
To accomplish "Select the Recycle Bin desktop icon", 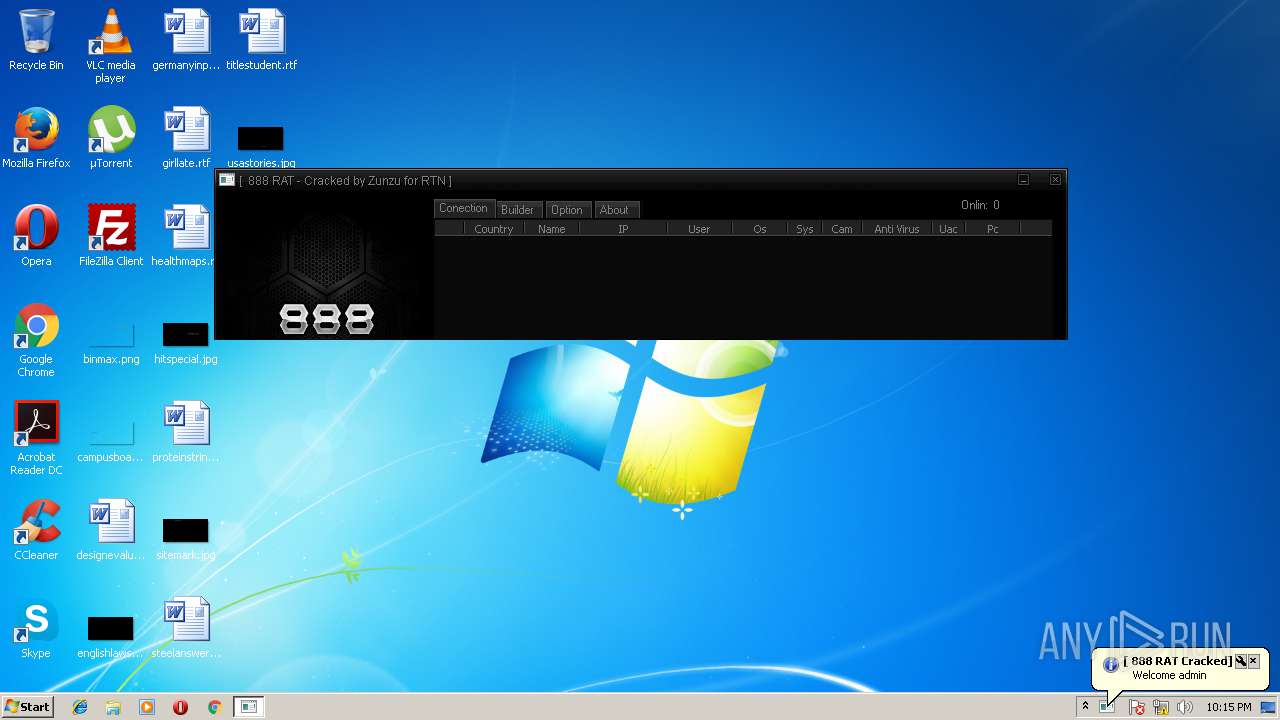I will (x=36, y=40).
